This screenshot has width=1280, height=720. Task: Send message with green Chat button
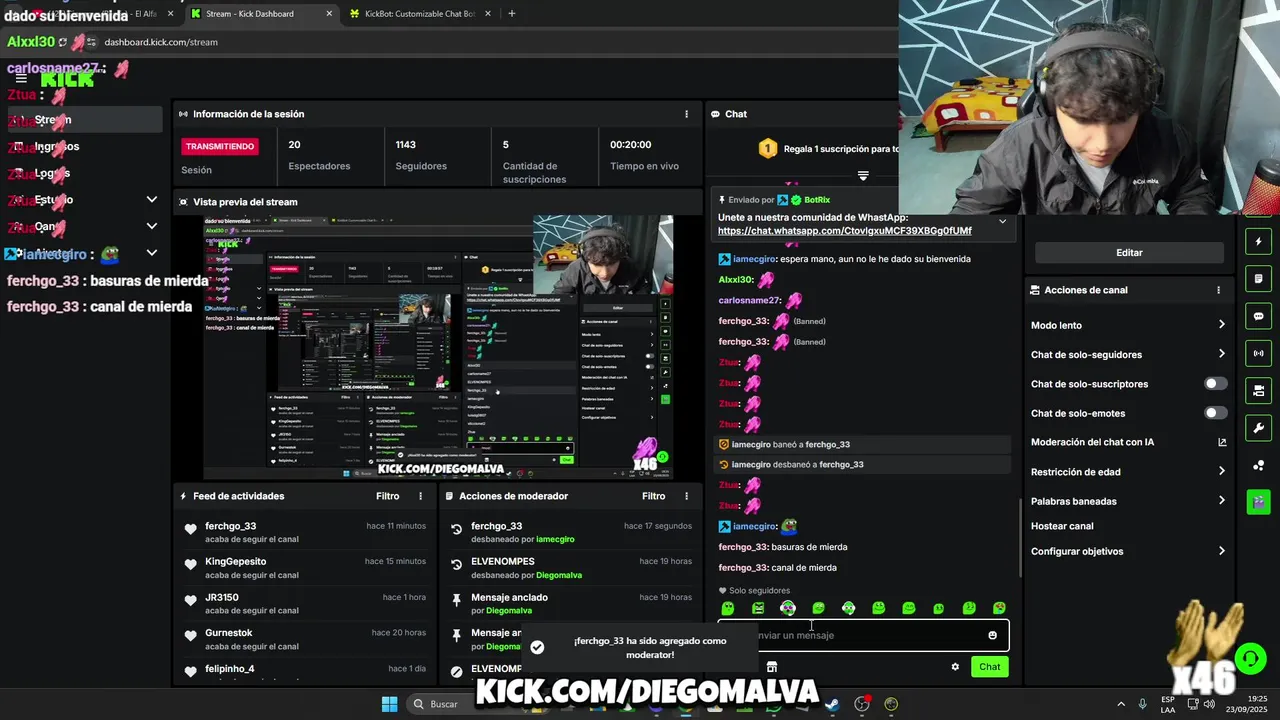[989, 667]
